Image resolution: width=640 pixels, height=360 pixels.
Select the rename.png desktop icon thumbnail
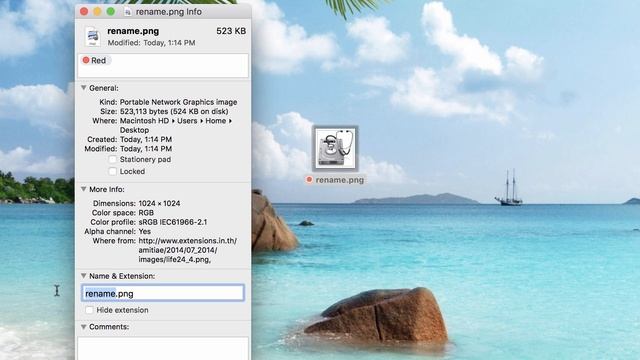coord(335,149)
